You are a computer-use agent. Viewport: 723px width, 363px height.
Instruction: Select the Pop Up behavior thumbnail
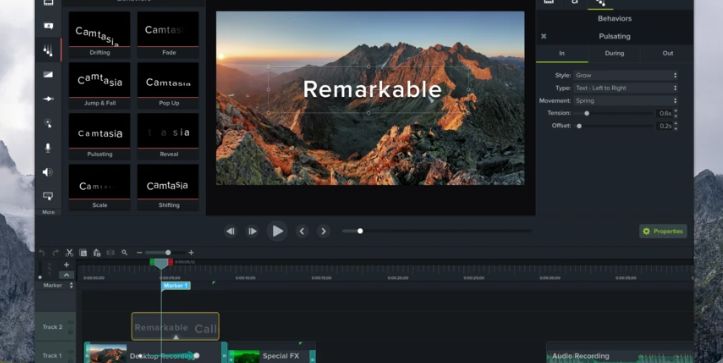click(168, 85)
